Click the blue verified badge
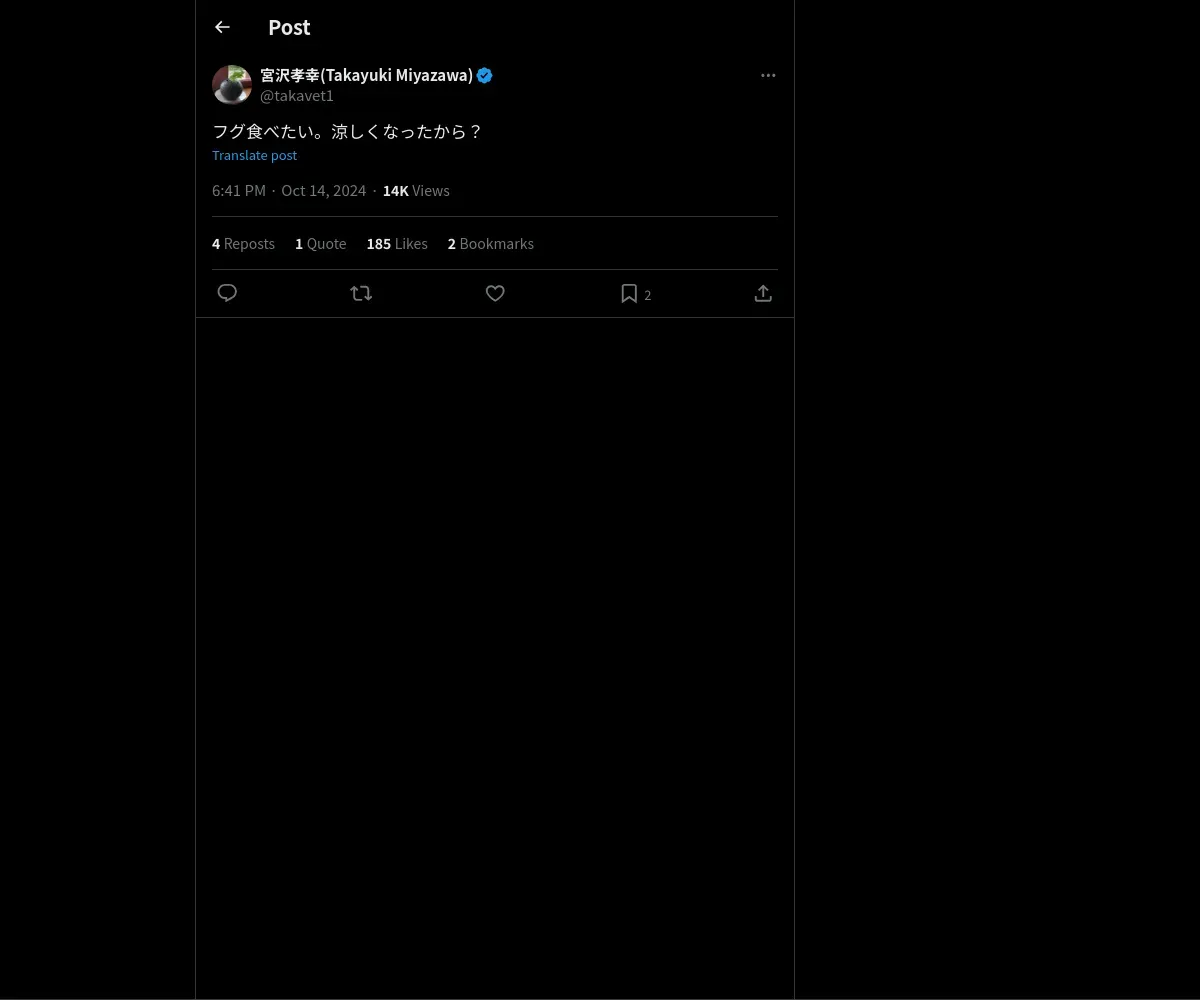Image resolution: width=1200 pixels, height=1000 pixels. 485,75
